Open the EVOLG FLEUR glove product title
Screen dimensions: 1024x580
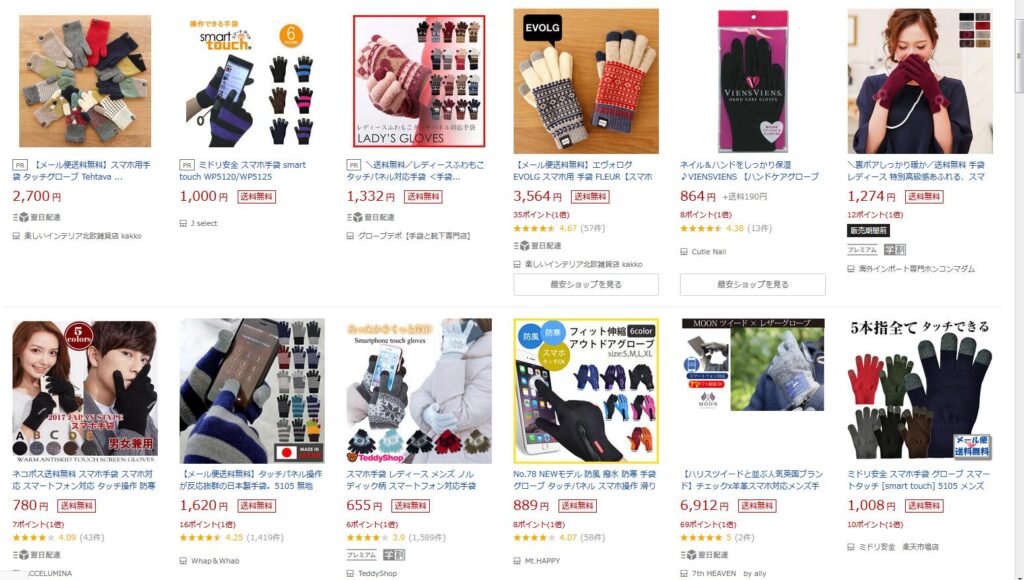pyautogui.click(x=583, y=171)
